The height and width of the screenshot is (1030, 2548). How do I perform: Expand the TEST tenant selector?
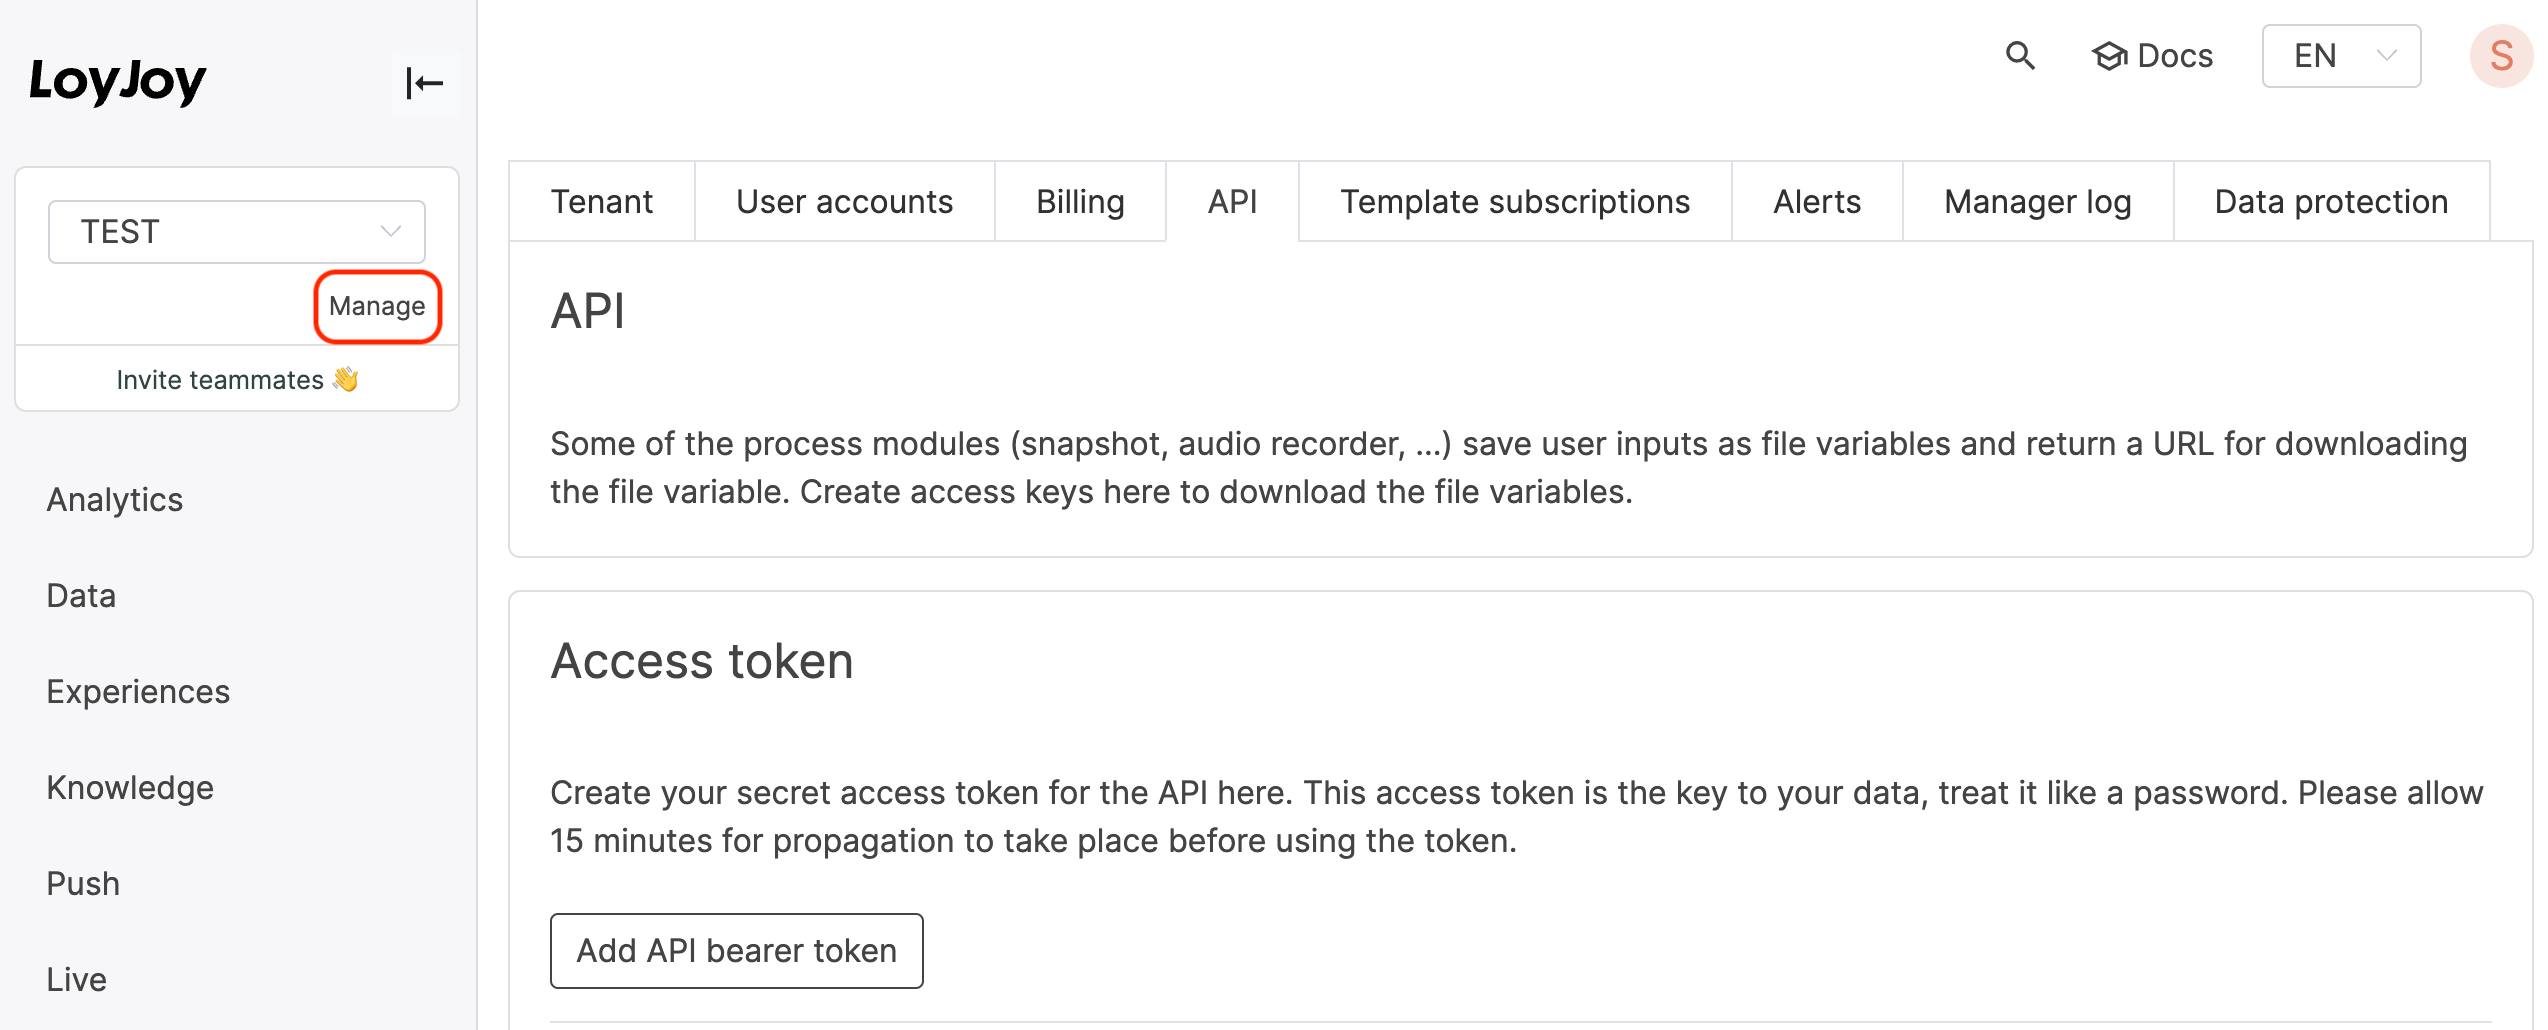point(236,231)
